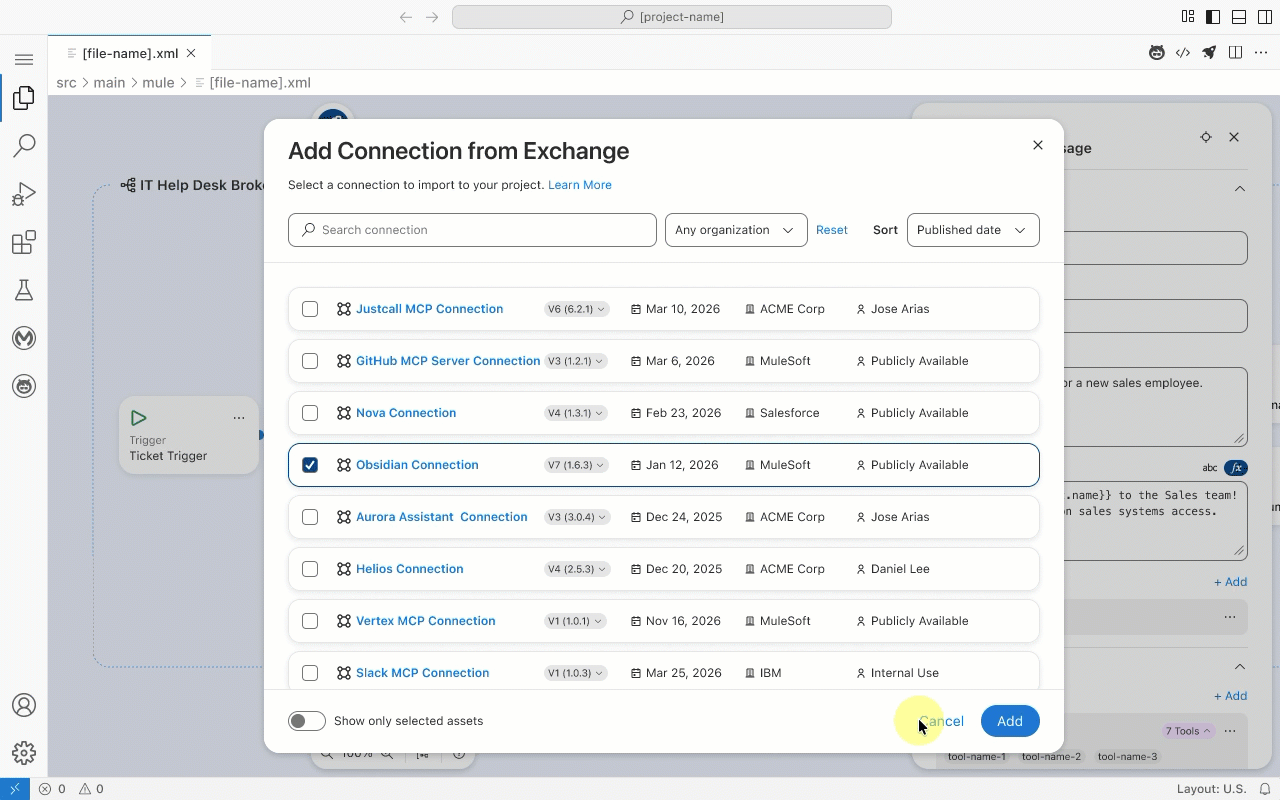This screenshot has width=1280, height=800.
Task: Tick the Helios Connection checkbox
Action: pos(310,569)
